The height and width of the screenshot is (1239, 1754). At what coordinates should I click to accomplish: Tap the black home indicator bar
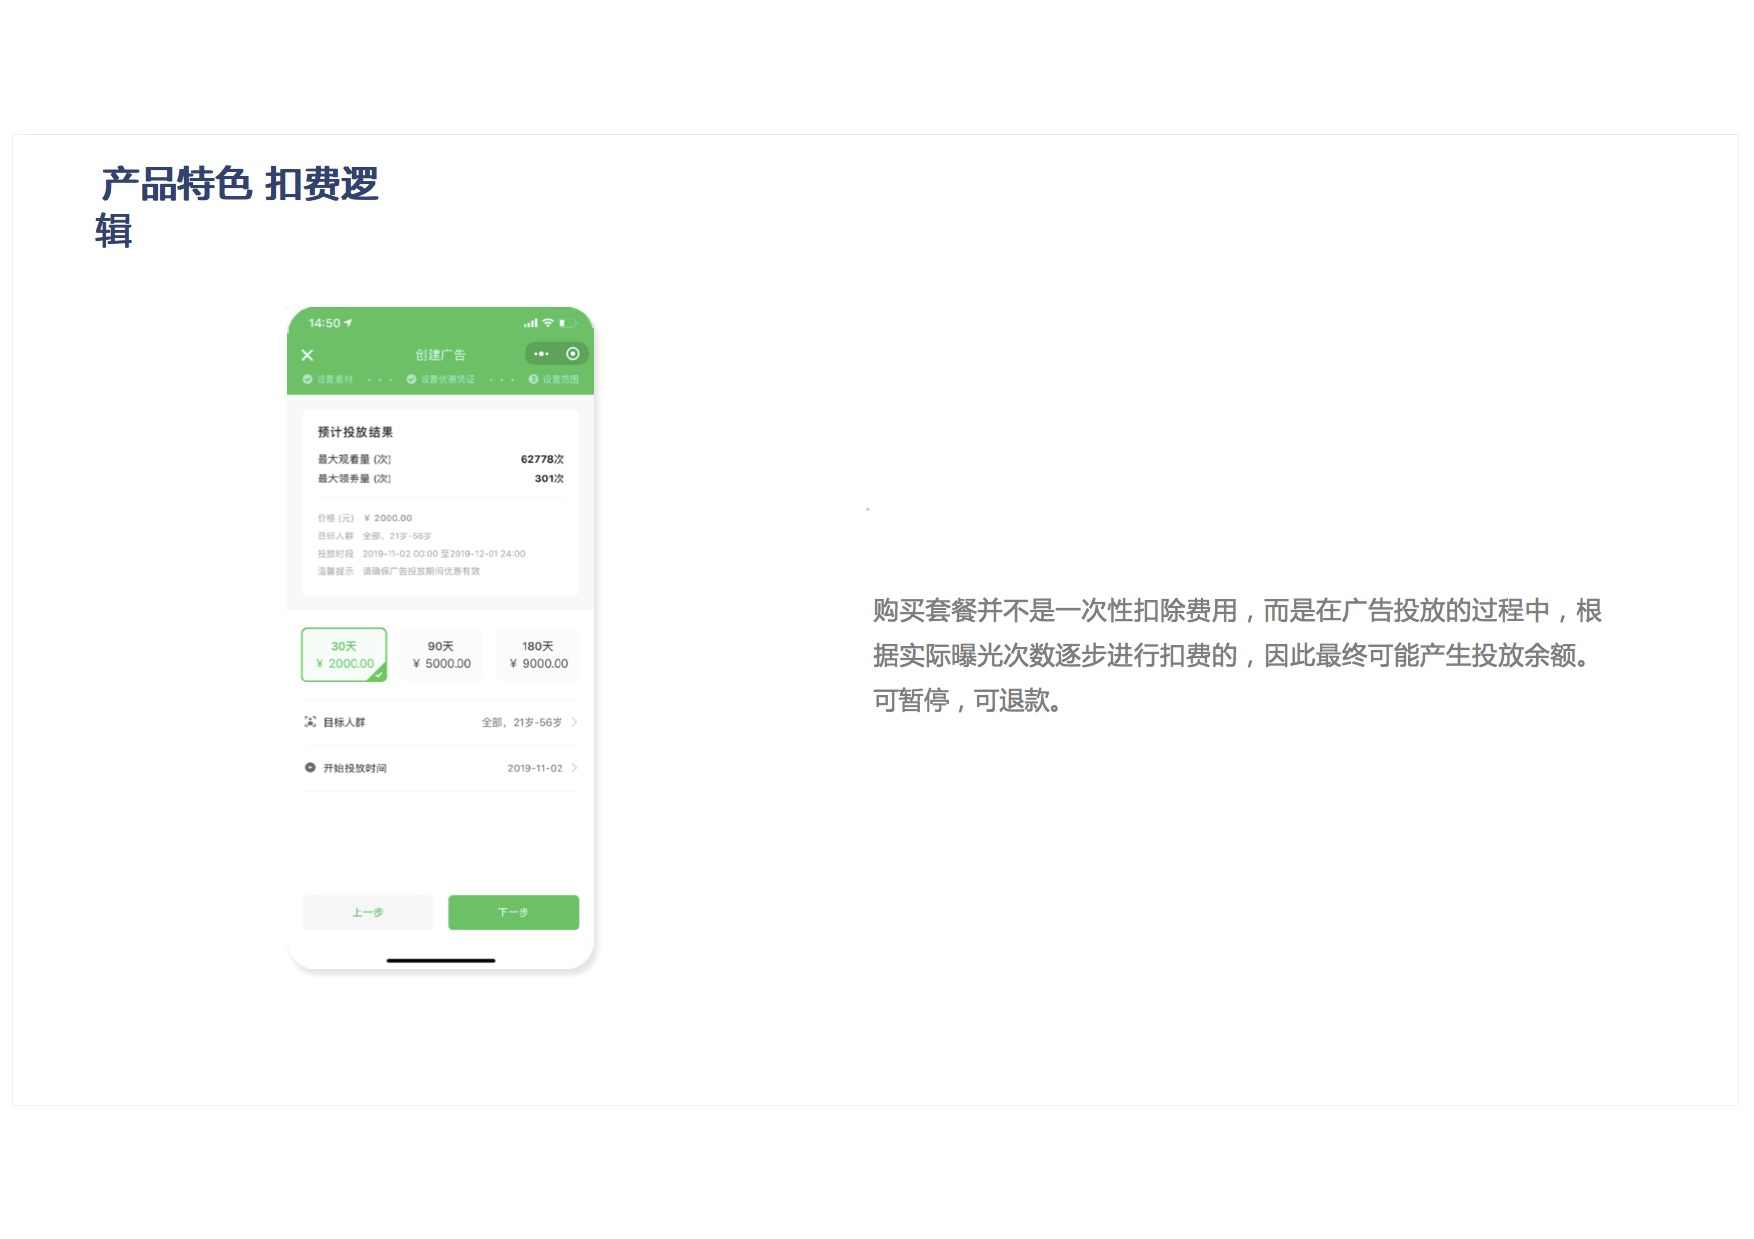[441, 960]
